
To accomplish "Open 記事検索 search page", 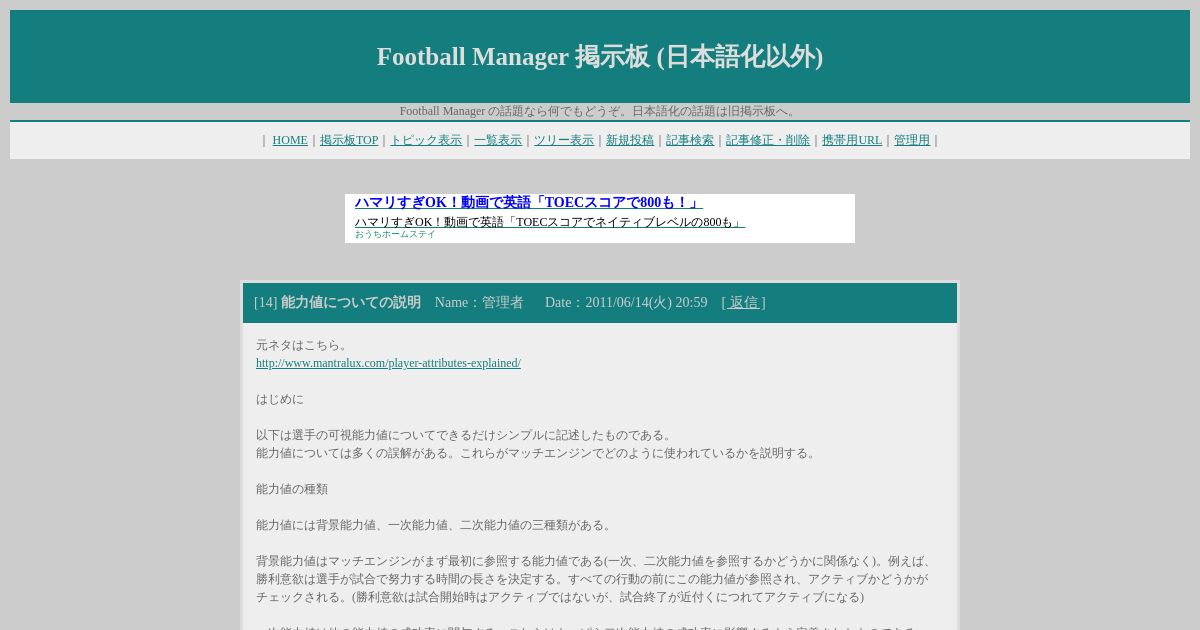I will (x=690, y=141).
